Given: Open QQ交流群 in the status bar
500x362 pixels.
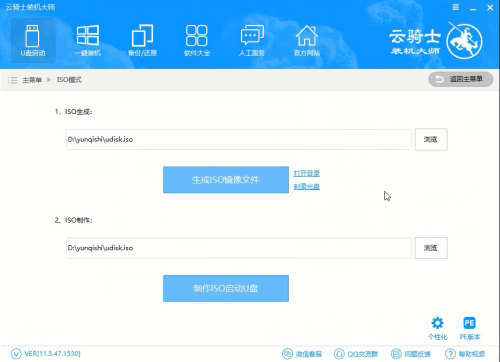Looking at the screenshot, I should 356,354.
